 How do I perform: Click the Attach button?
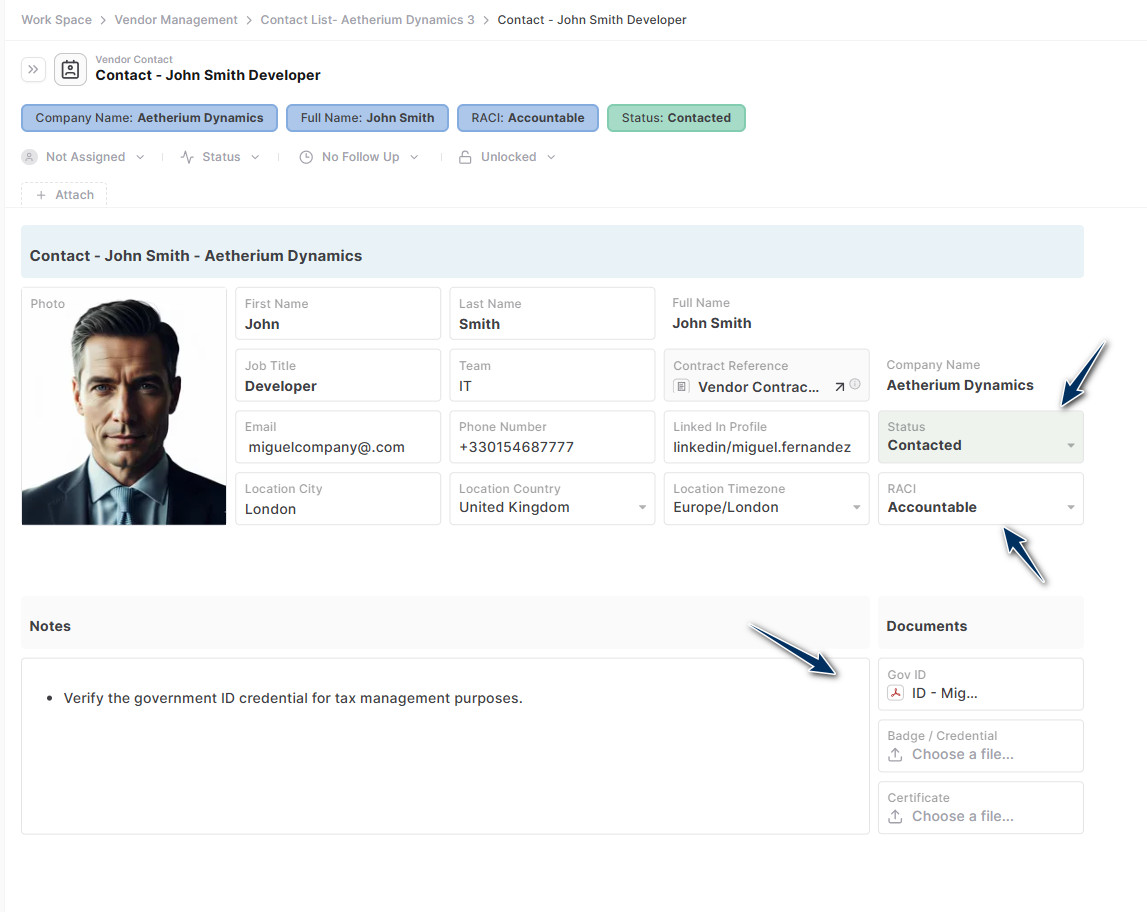point(63,195)
